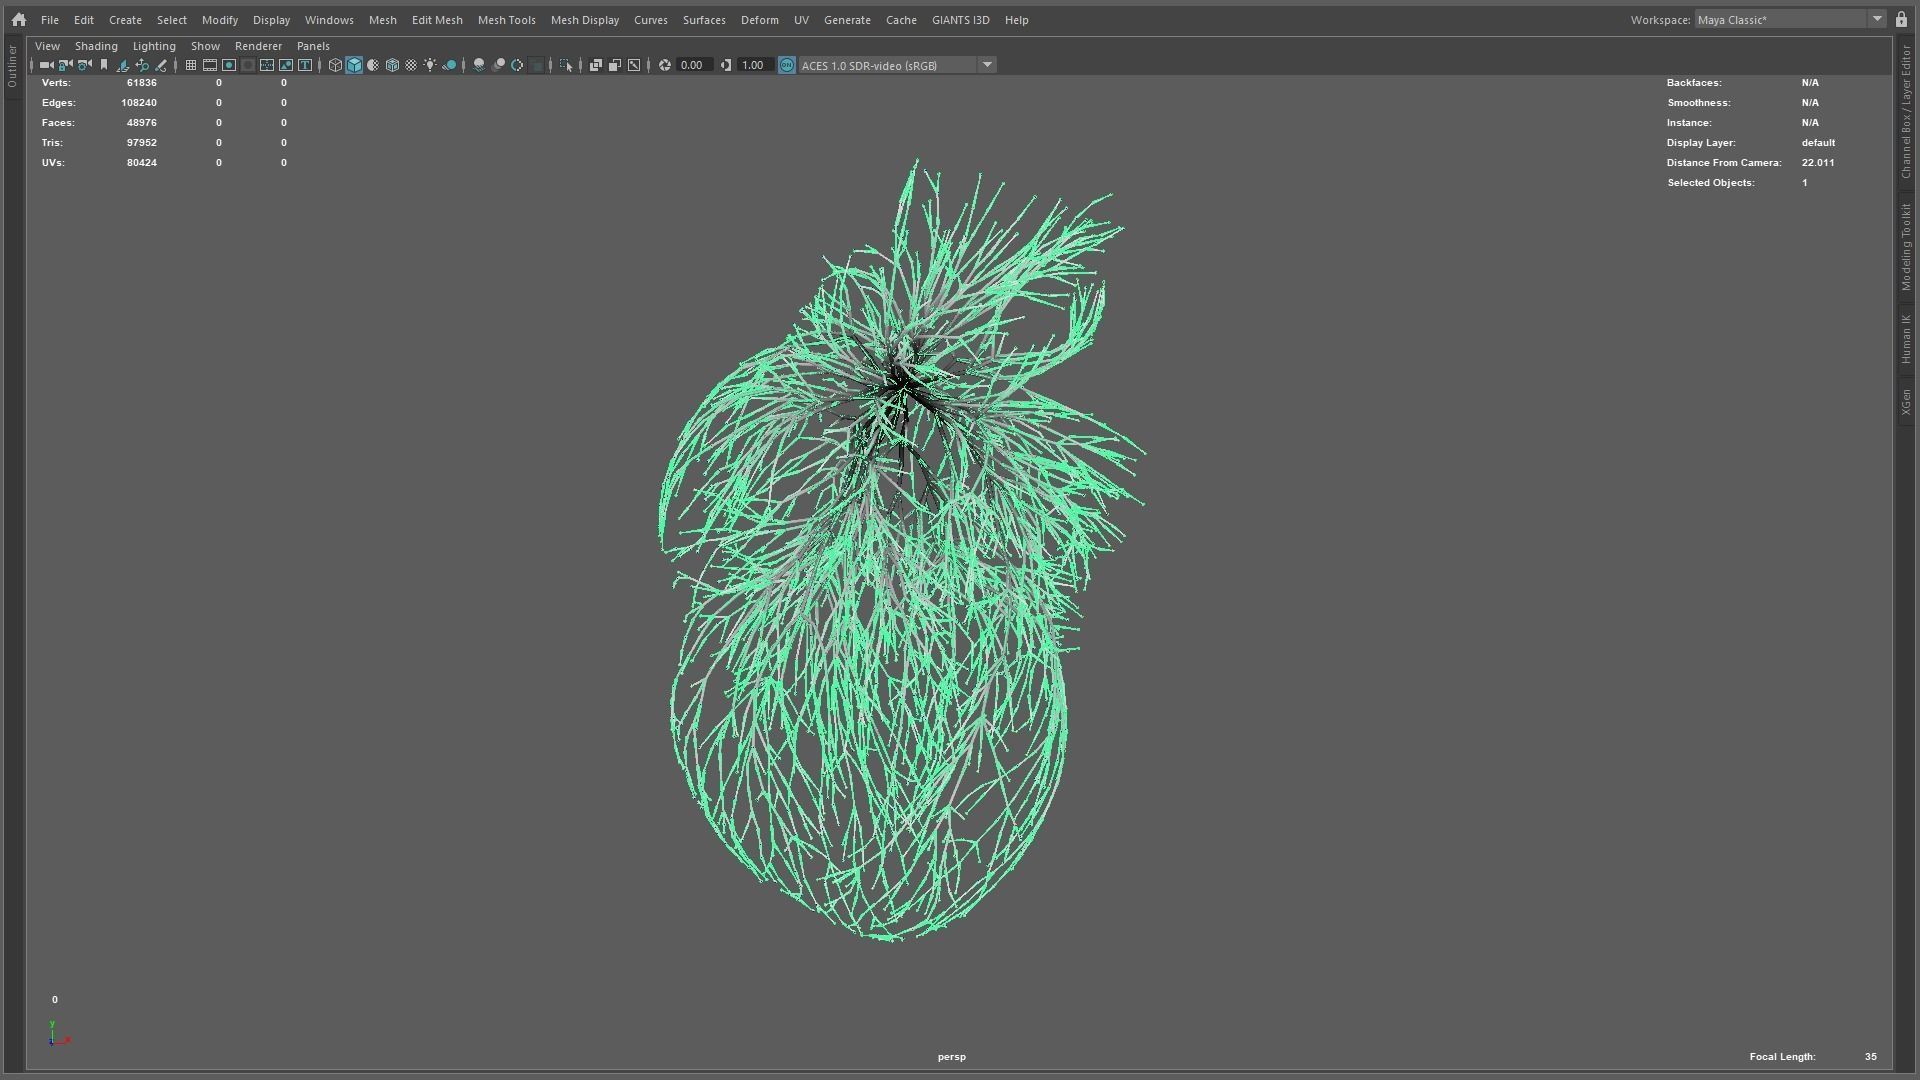Click the Home icon at top-left
1920x1080 pixels.
click(x=18, y=19)
